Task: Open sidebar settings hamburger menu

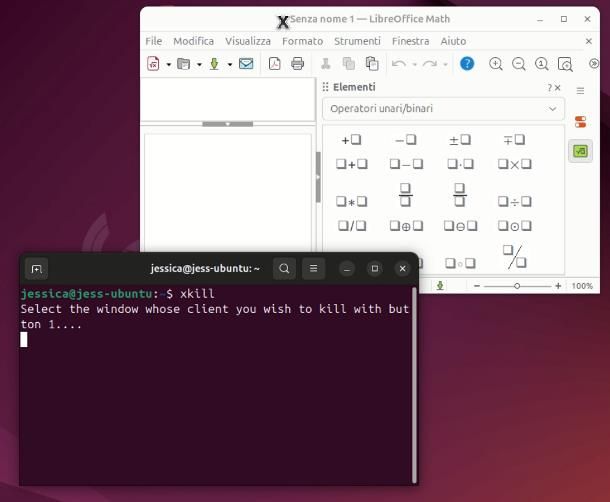Action: pos(580,91)
